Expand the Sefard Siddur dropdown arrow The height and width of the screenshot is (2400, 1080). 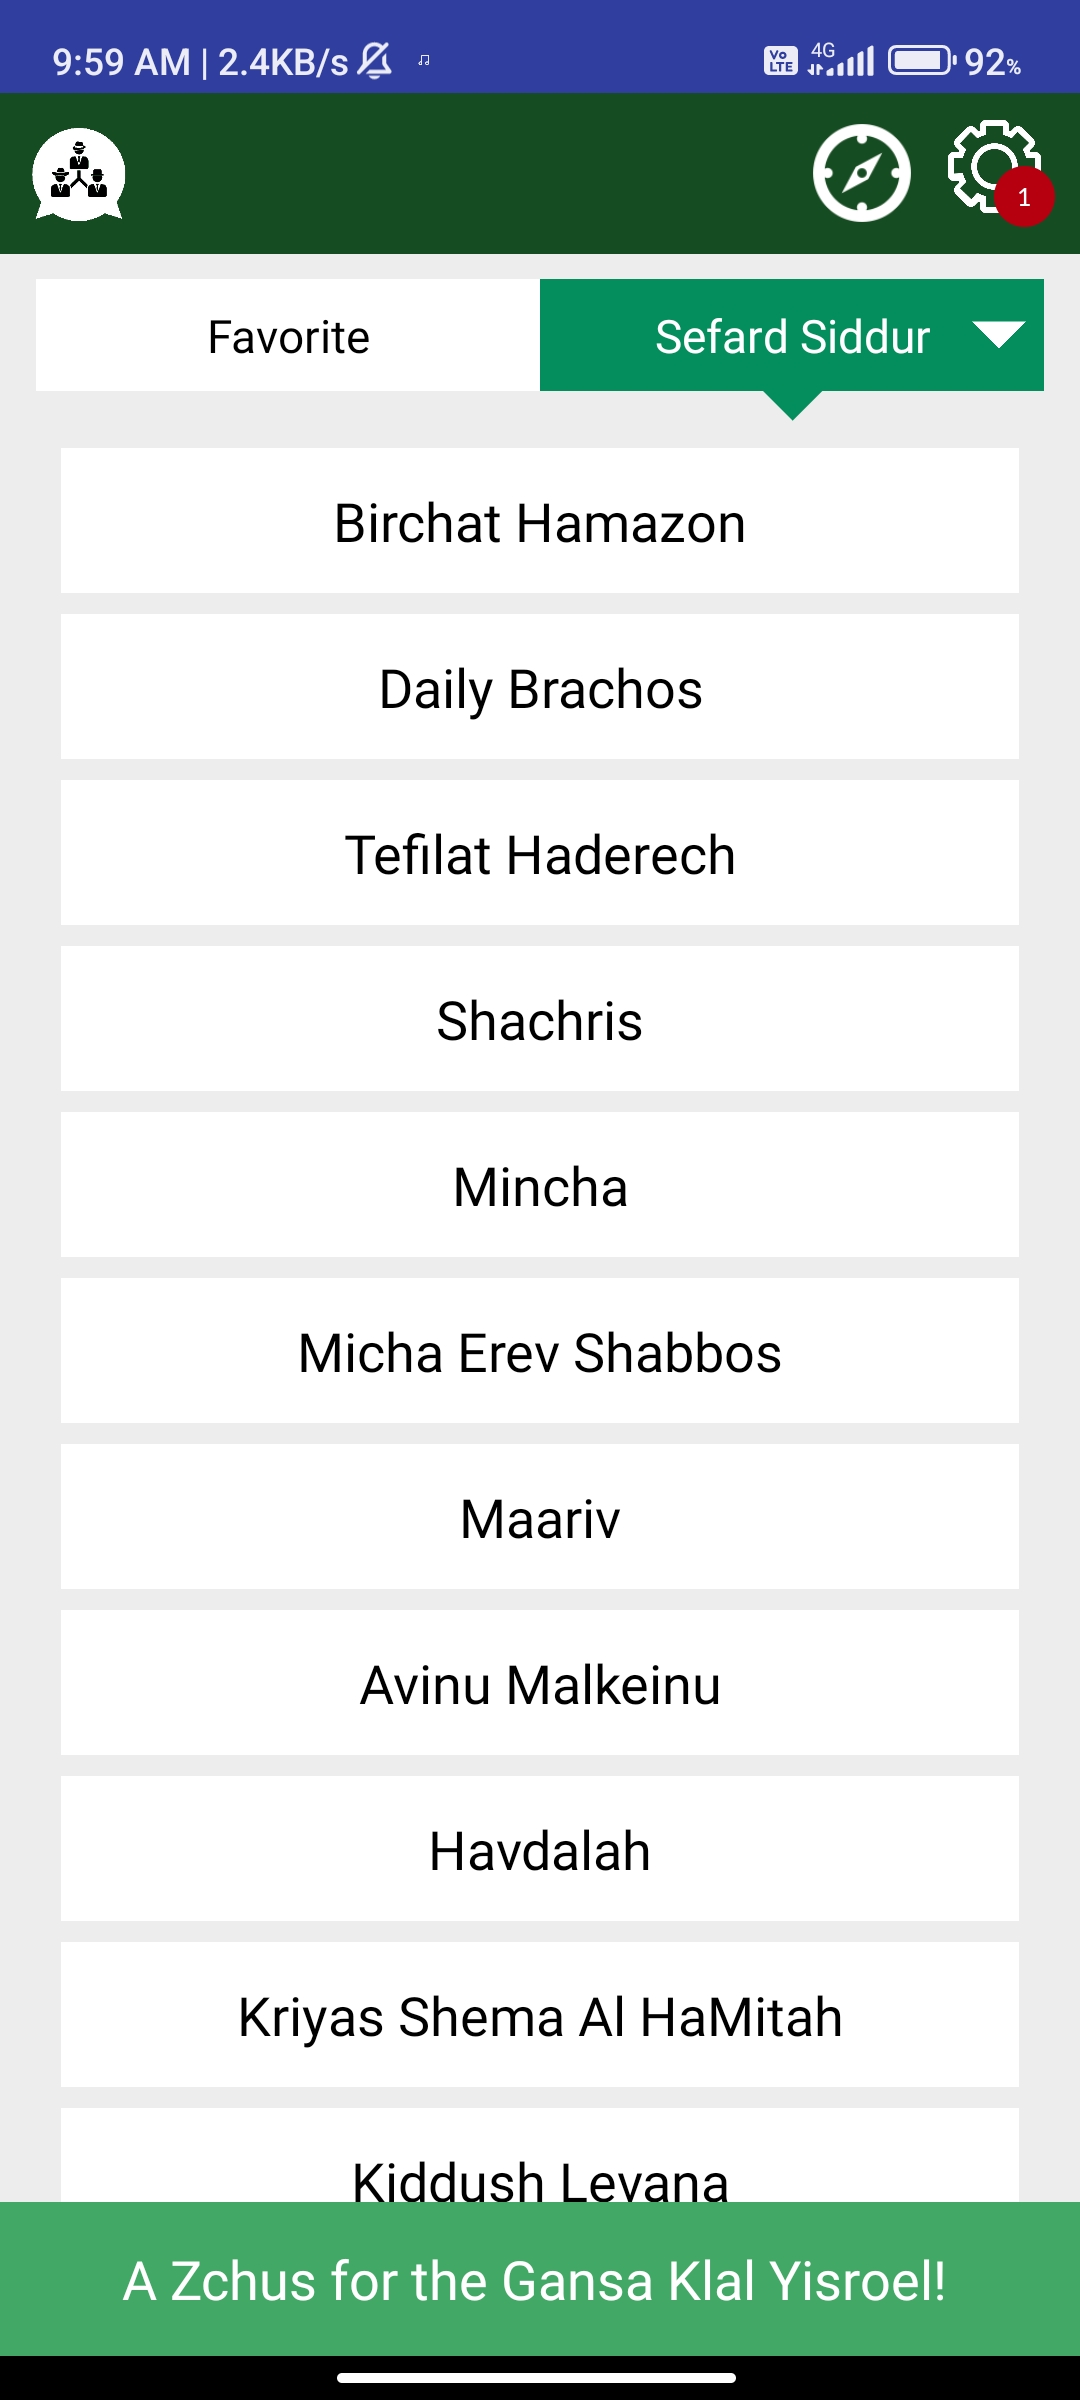pyautogui.click(x=998, y=334)
